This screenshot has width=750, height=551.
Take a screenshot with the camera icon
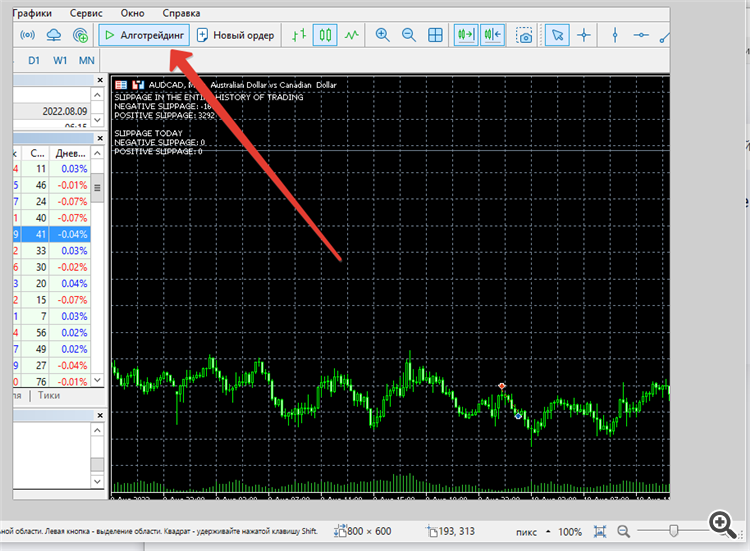524,35
